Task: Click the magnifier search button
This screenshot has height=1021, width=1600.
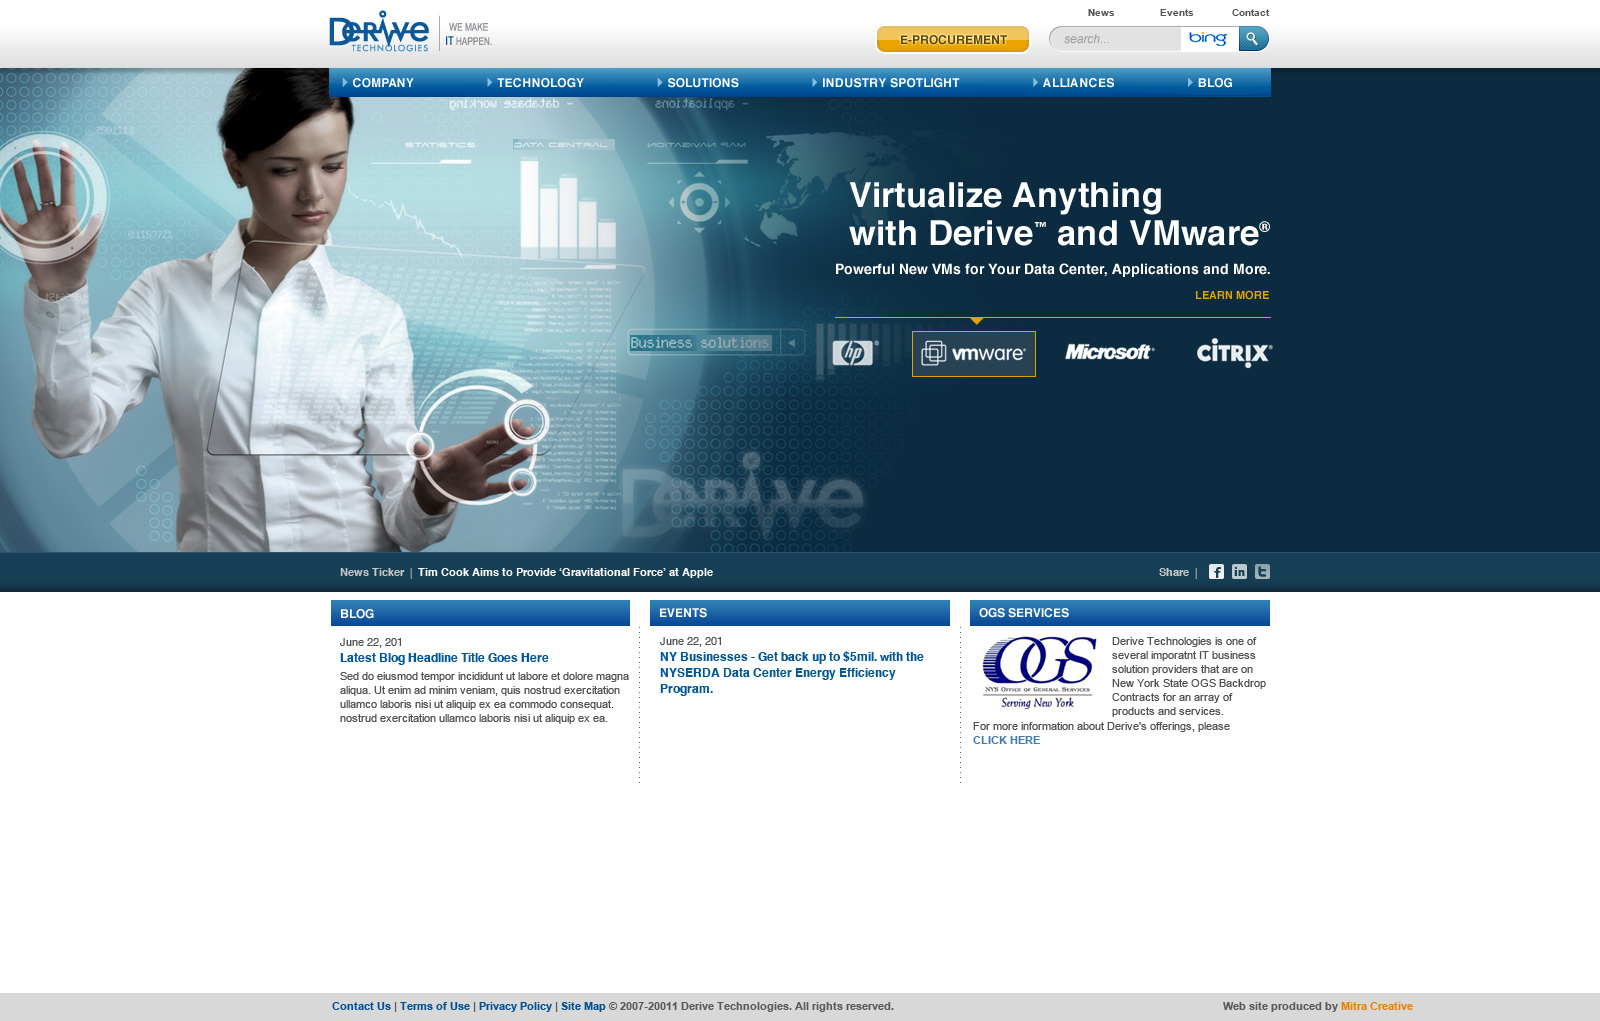Action: tap(1253, 39)
